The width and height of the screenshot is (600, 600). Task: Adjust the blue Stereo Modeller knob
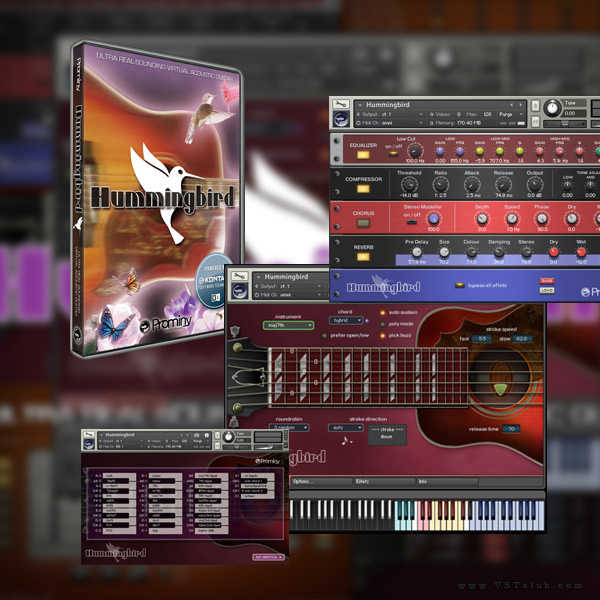[434, 219]
